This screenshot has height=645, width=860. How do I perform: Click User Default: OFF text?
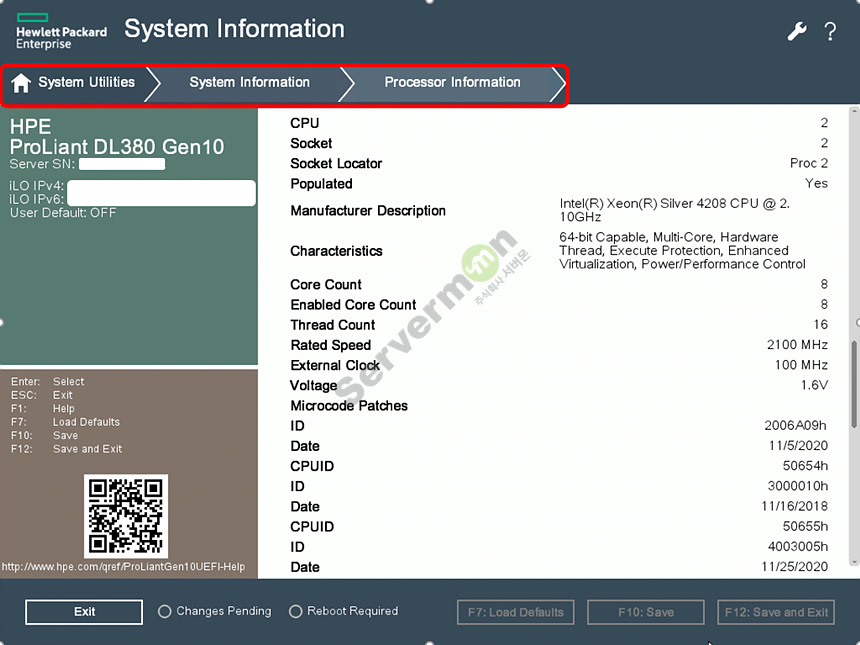point(63,213)
